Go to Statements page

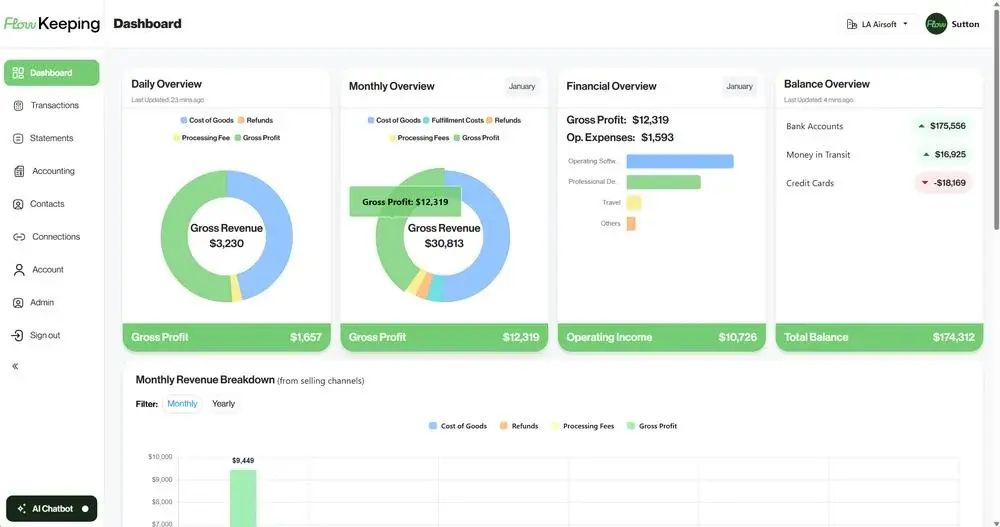click(x=52, y=138)
